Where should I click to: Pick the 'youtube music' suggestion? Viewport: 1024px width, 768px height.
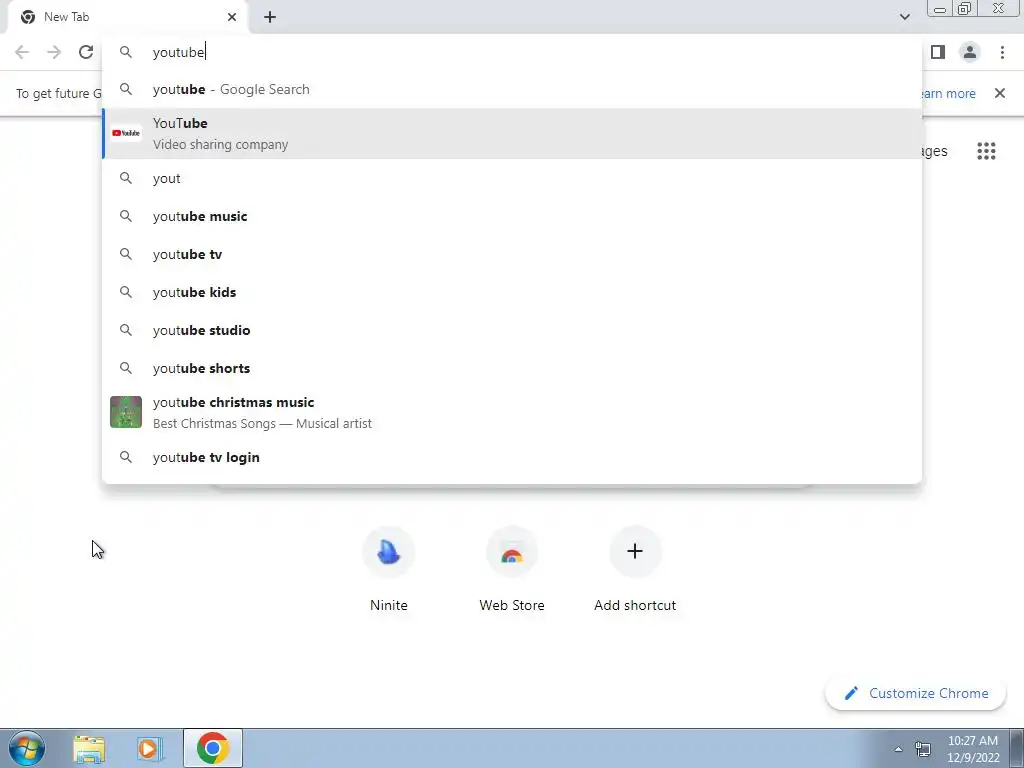pos(512,216)
